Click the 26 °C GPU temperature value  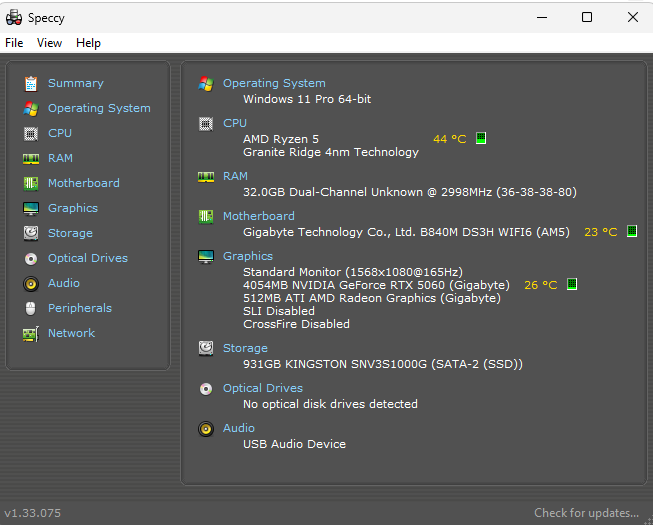point(541,285)
